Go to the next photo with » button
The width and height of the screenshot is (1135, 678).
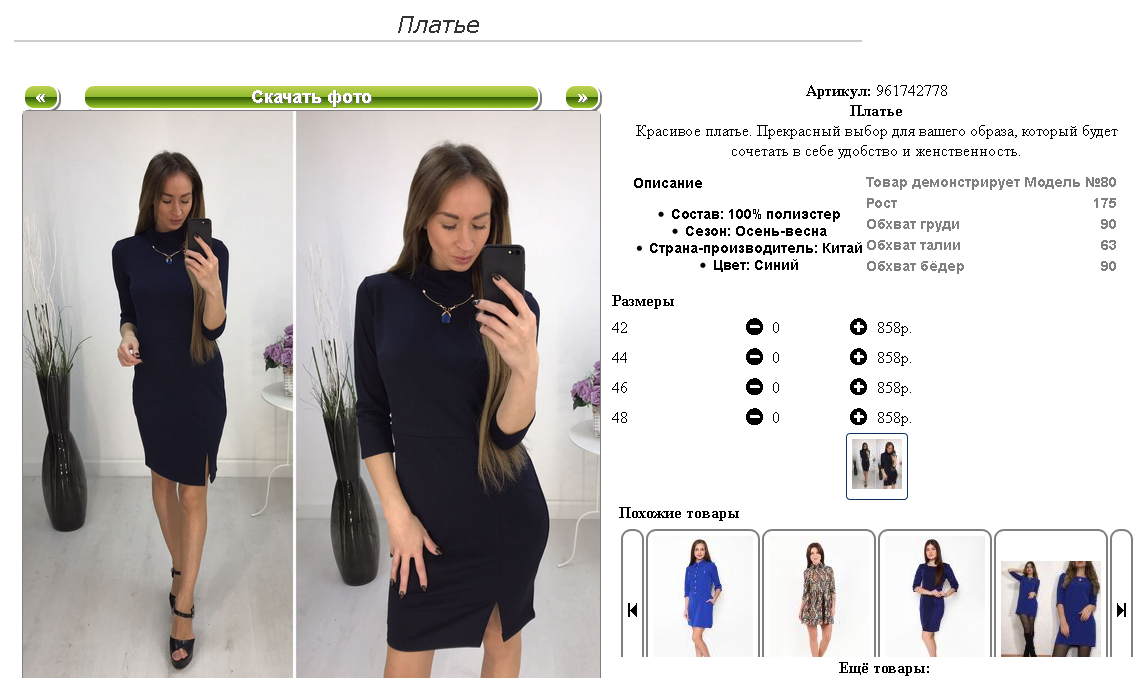coord(582,97)
